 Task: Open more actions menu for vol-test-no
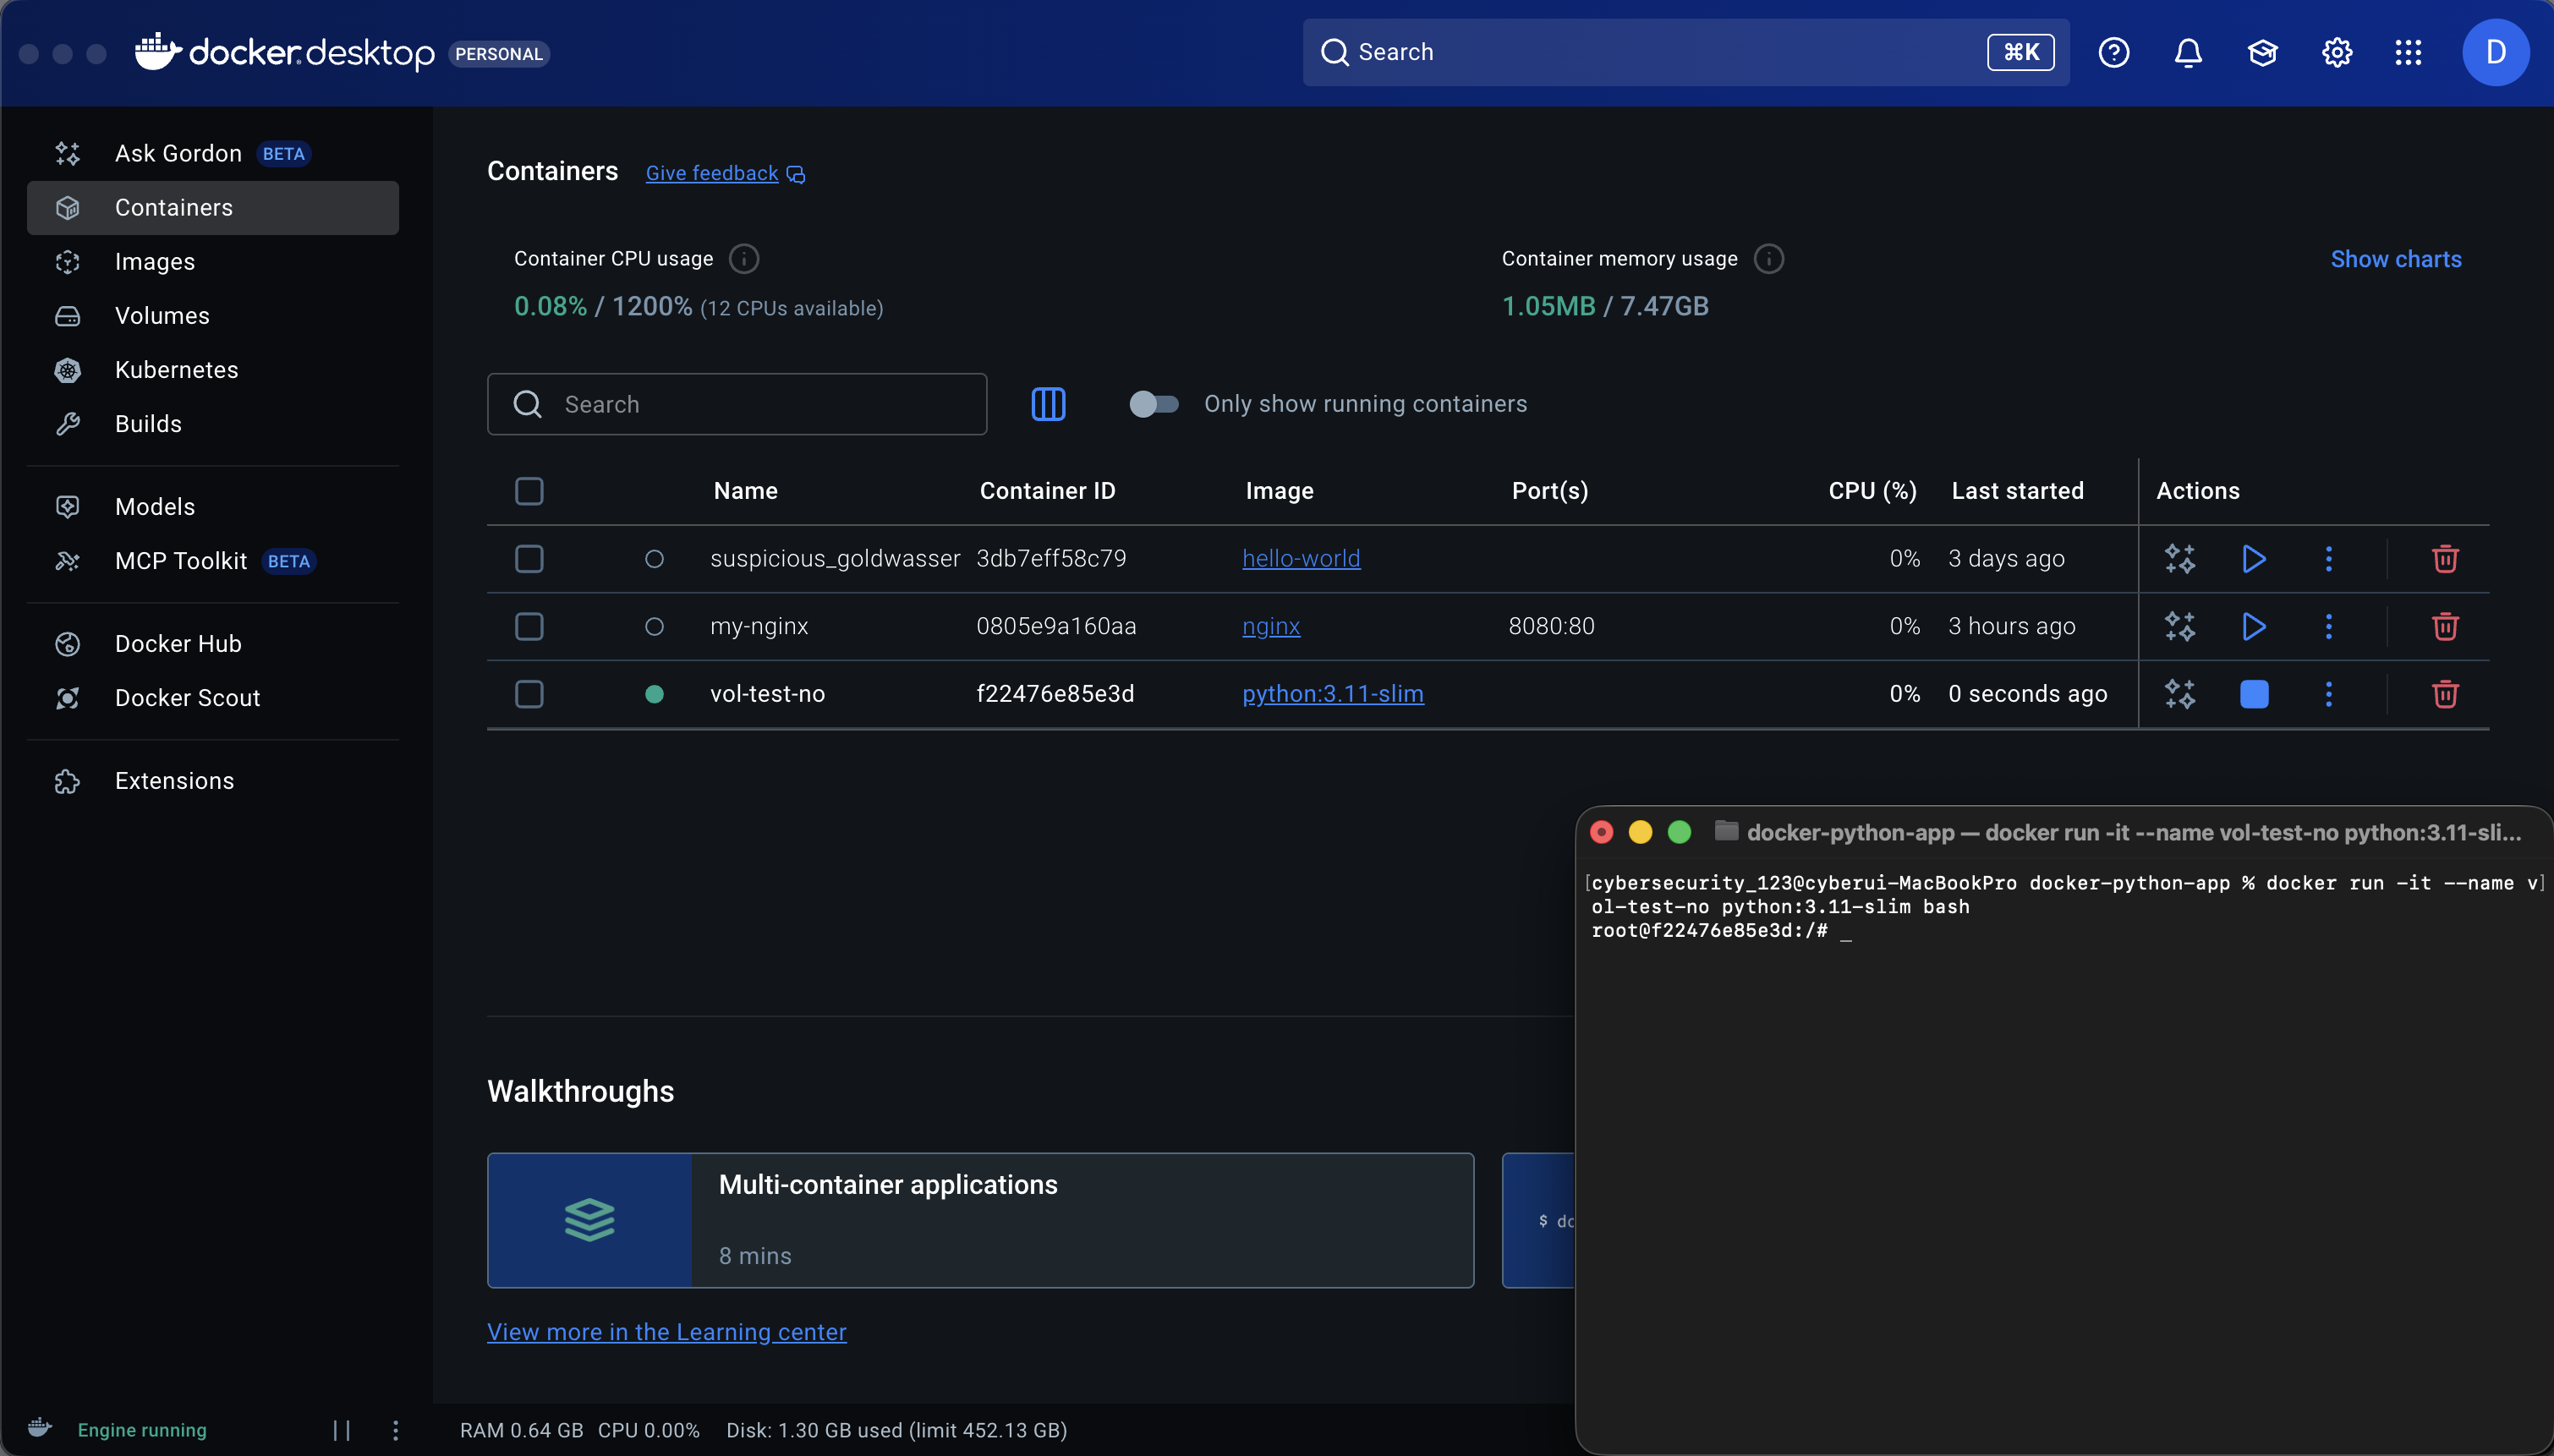(x=2328, y=694)
